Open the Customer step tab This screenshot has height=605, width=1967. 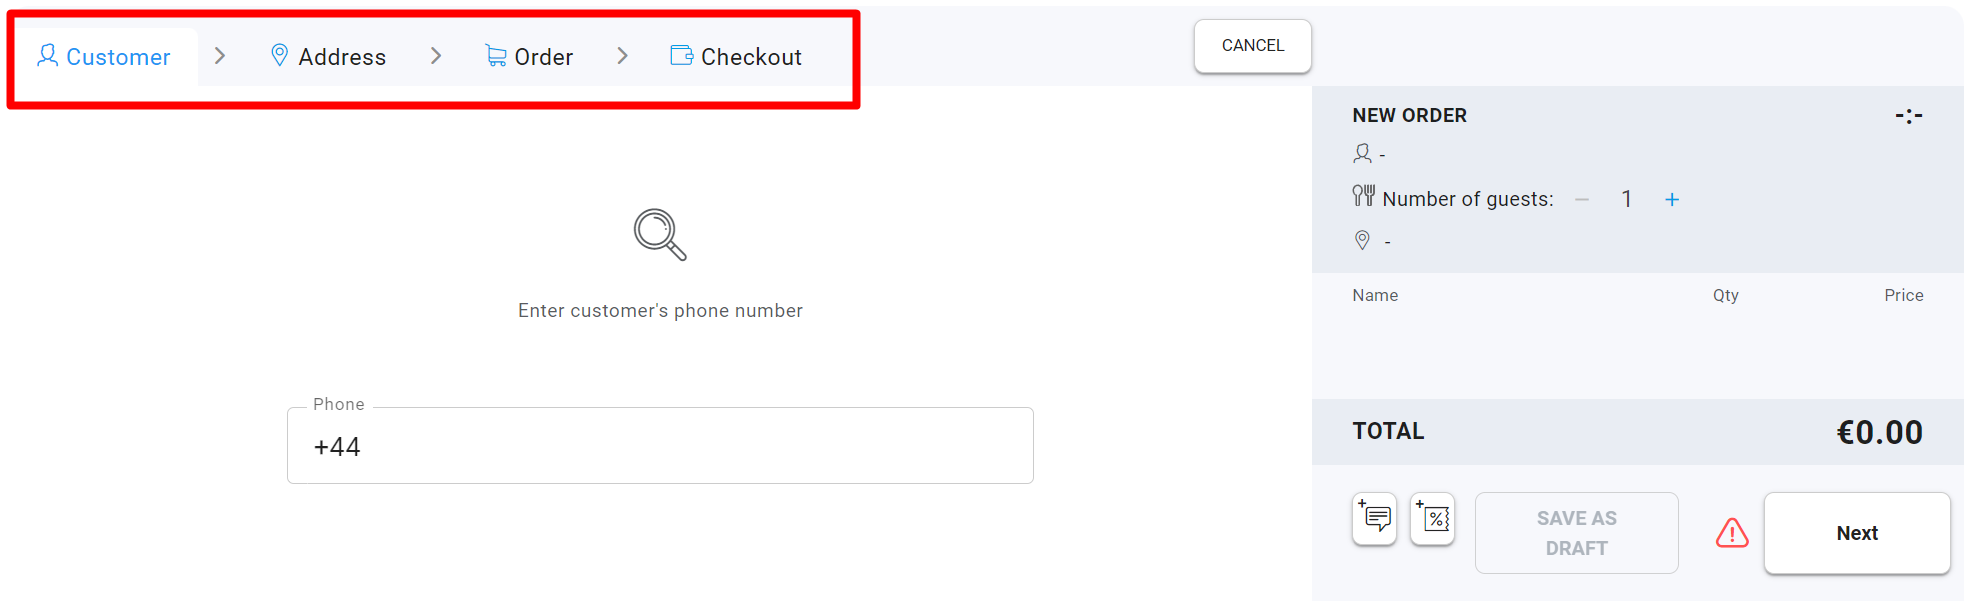104,57
